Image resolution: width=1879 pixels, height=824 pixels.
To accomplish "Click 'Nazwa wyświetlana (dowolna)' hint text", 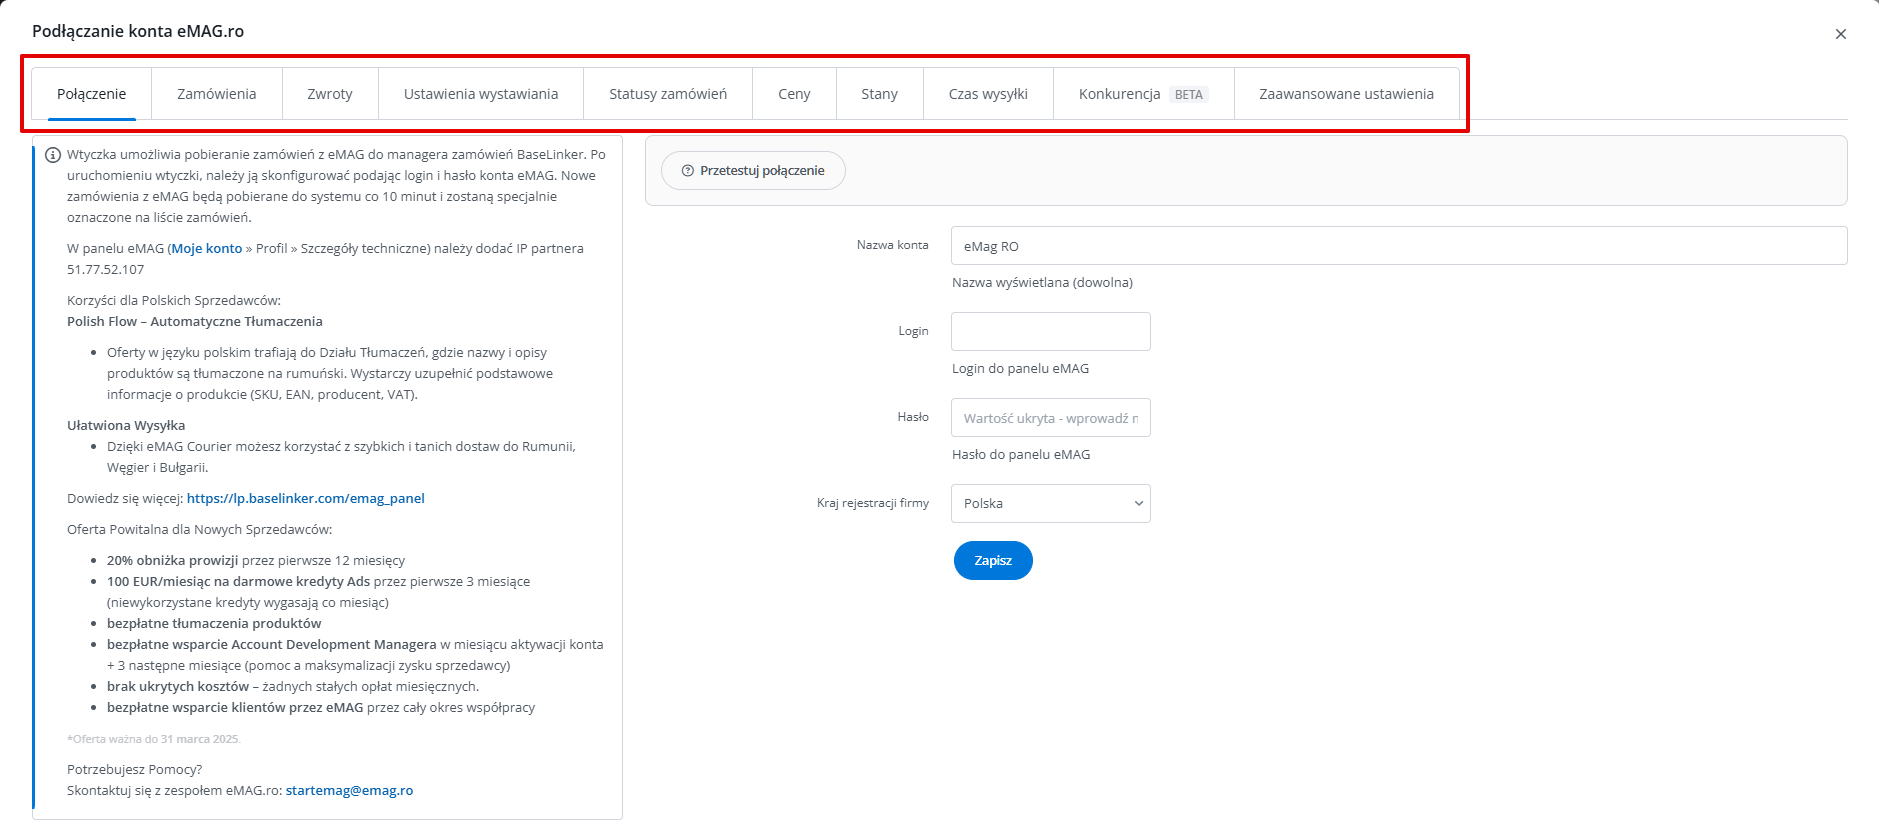I will click(x=1042, y=283).
